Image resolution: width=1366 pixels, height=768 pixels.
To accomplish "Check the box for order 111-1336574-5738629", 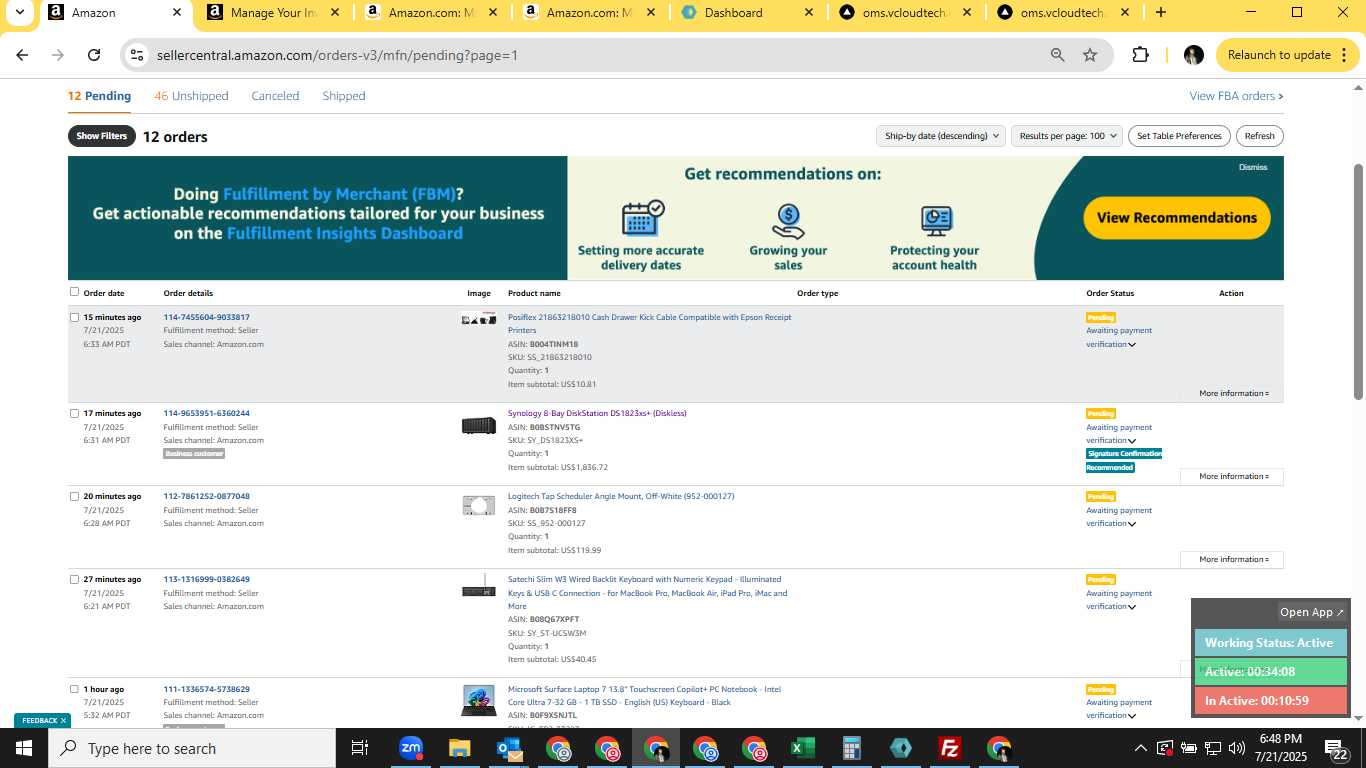I will [x=74, y=689].
